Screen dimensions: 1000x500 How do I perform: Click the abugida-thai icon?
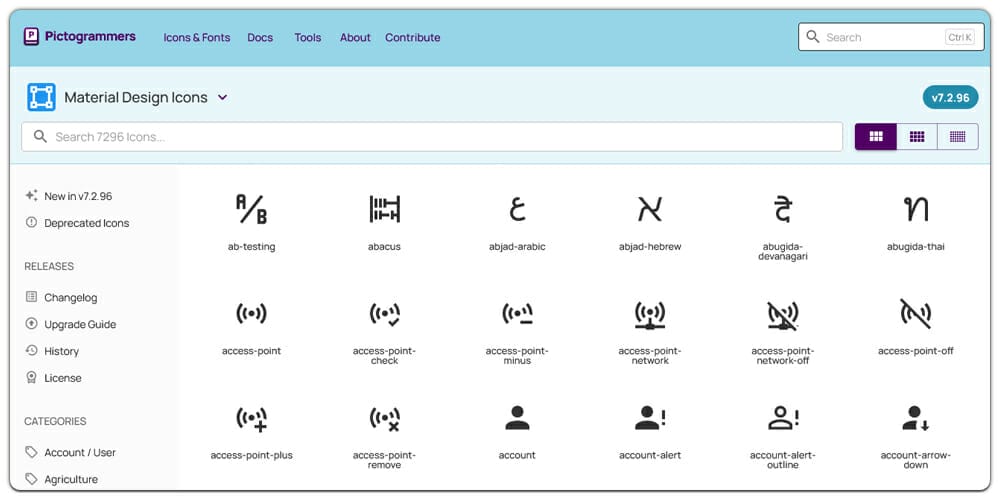[x=916, y=209]
